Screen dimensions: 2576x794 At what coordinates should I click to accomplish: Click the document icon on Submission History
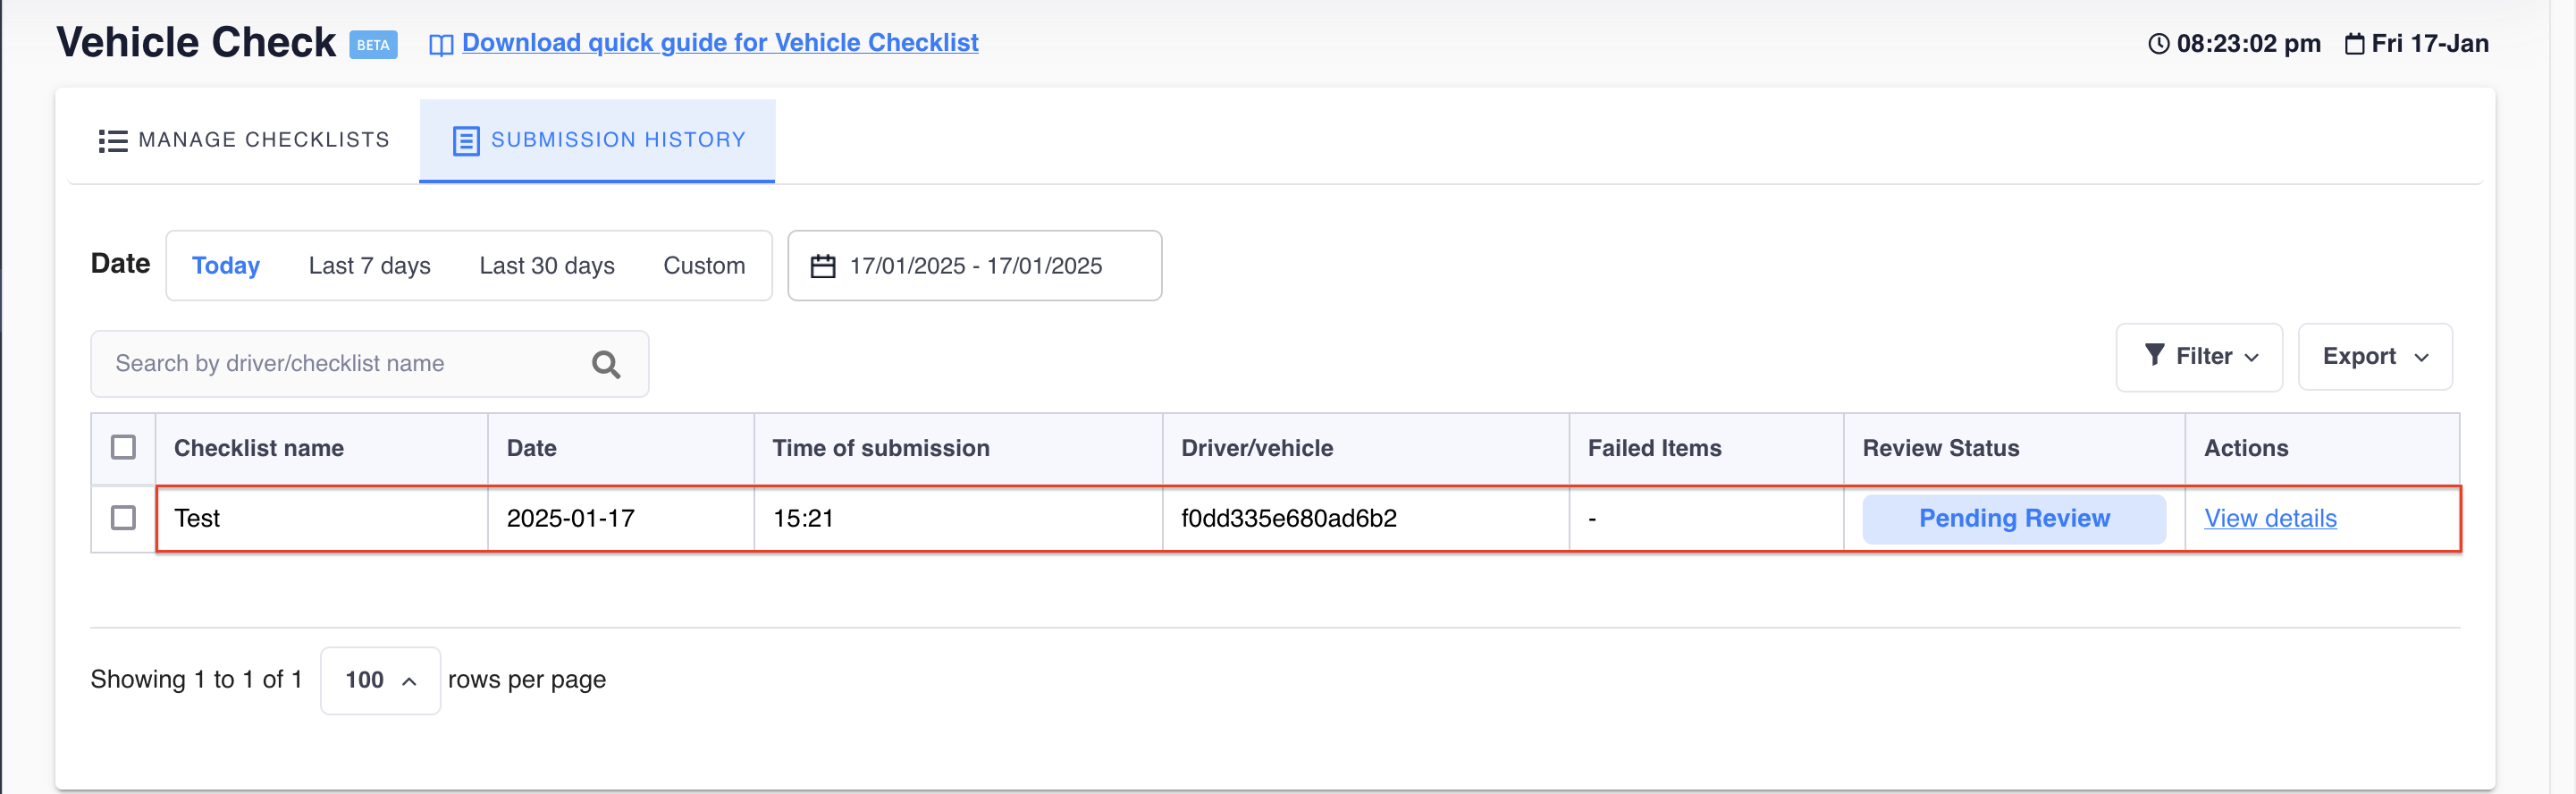tap(466, 141)
